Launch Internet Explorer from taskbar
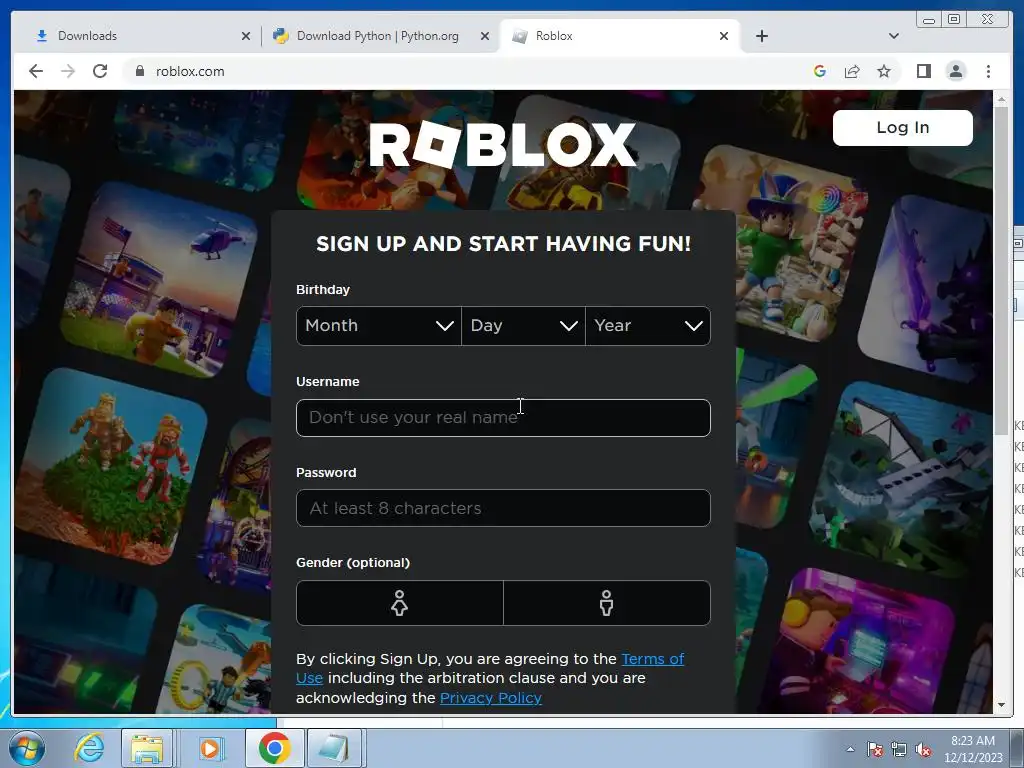 pyautogui.click(x=89, y=748)
